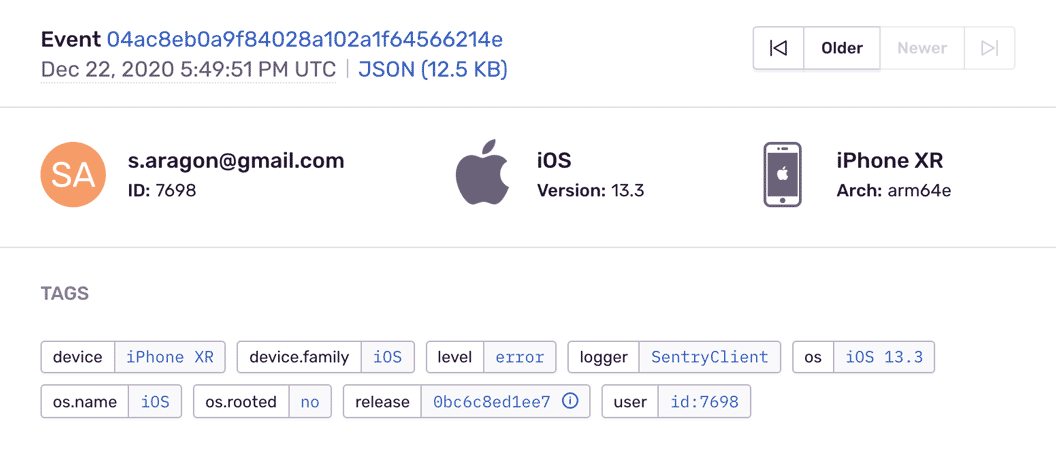Filter by level error tag

tap(519, 357)
